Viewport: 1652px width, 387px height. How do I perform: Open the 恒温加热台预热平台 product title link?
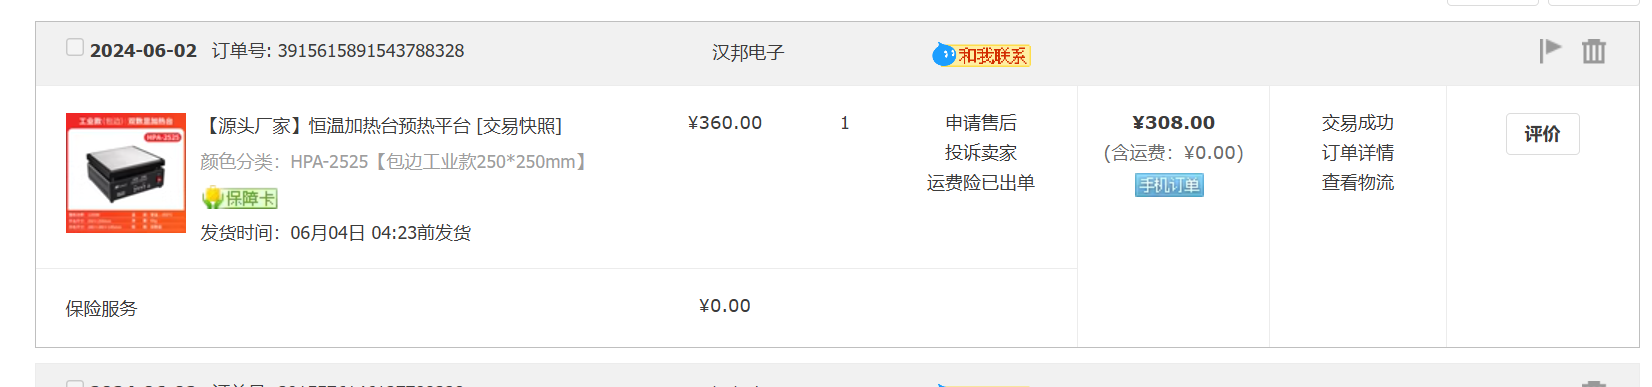pos(336,126)
